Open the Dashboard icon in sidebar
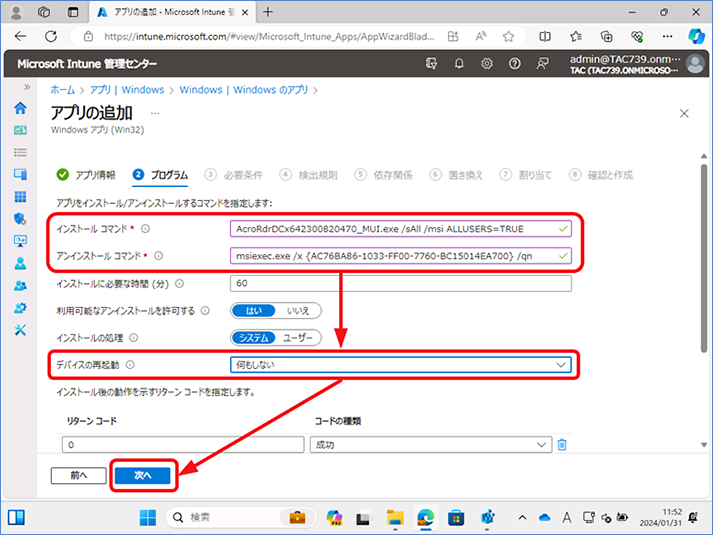 (20, 130)
